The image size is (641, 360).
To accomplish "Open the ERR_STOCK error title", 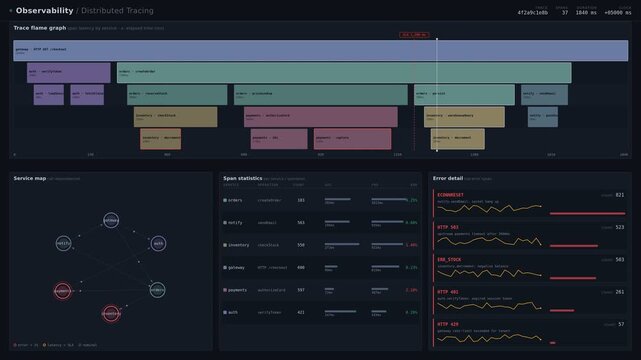I will tap(449, 259).
